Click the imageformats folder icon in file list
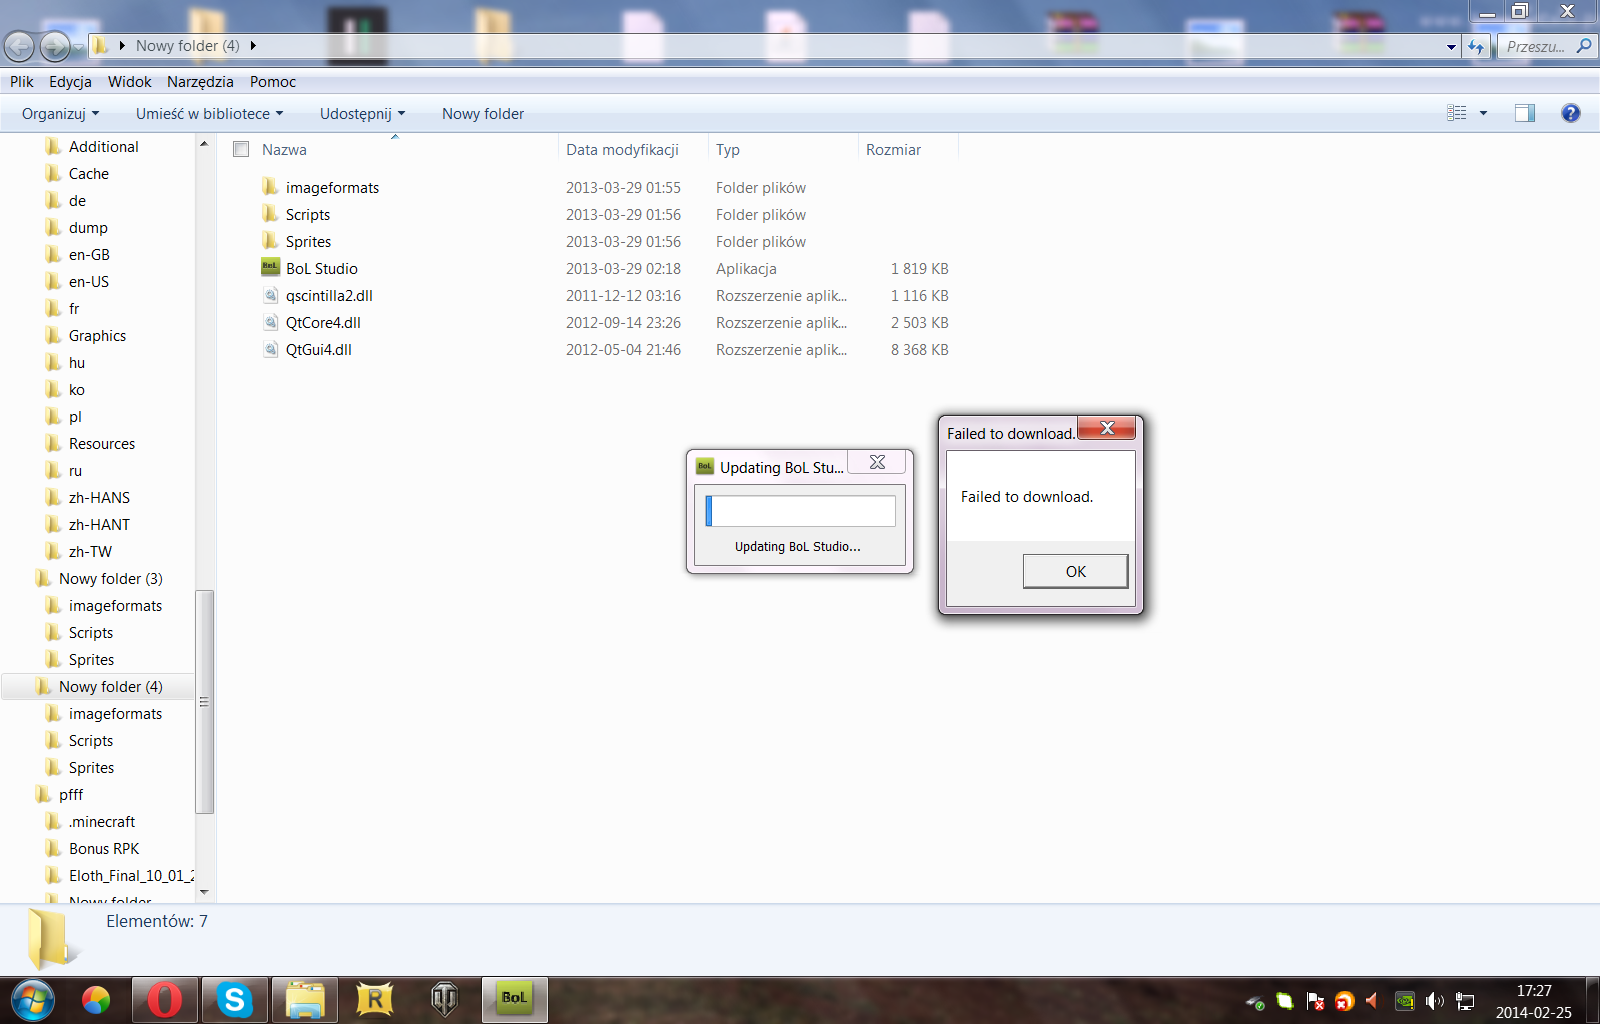The image size is (1600, 1024). coord(270,187)
